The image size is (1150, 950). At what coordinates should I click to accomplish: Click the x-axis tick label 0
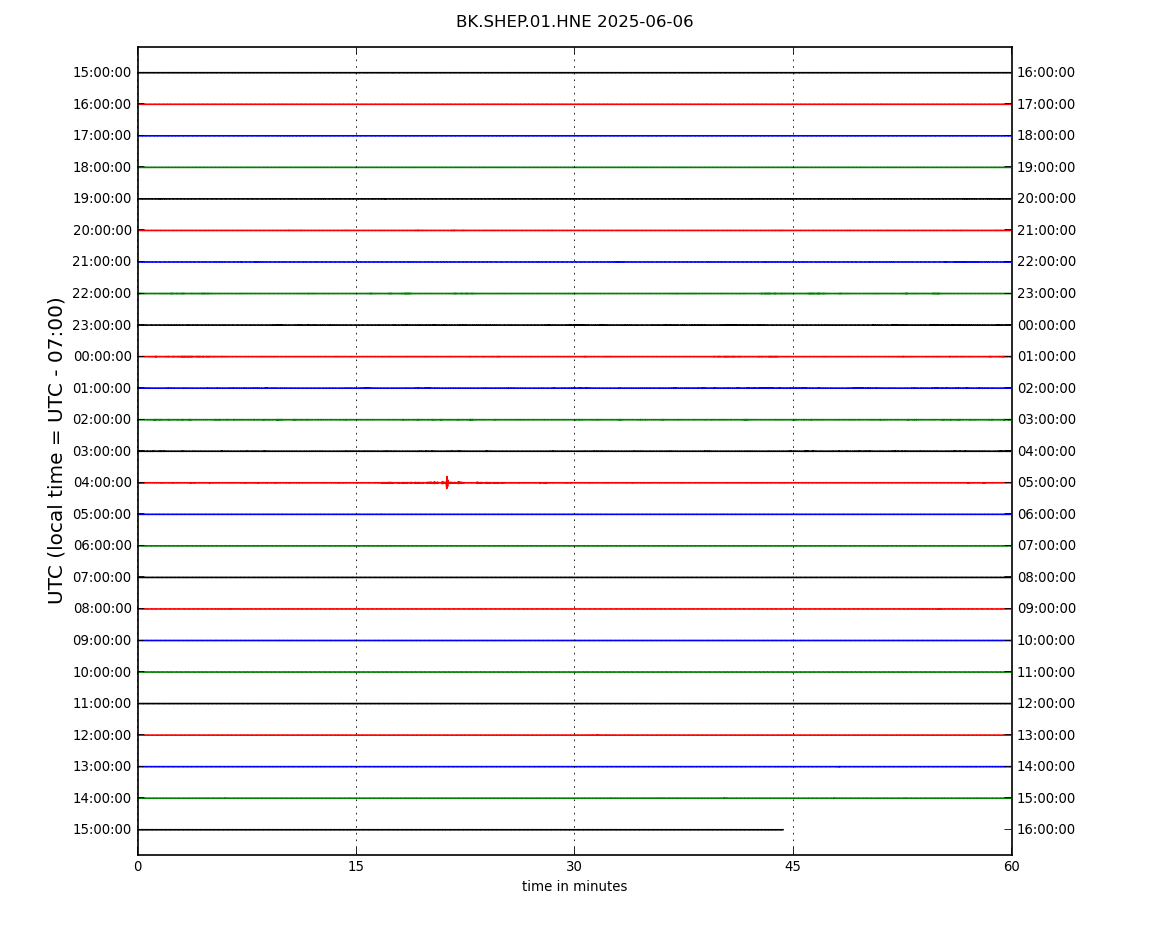138,866
